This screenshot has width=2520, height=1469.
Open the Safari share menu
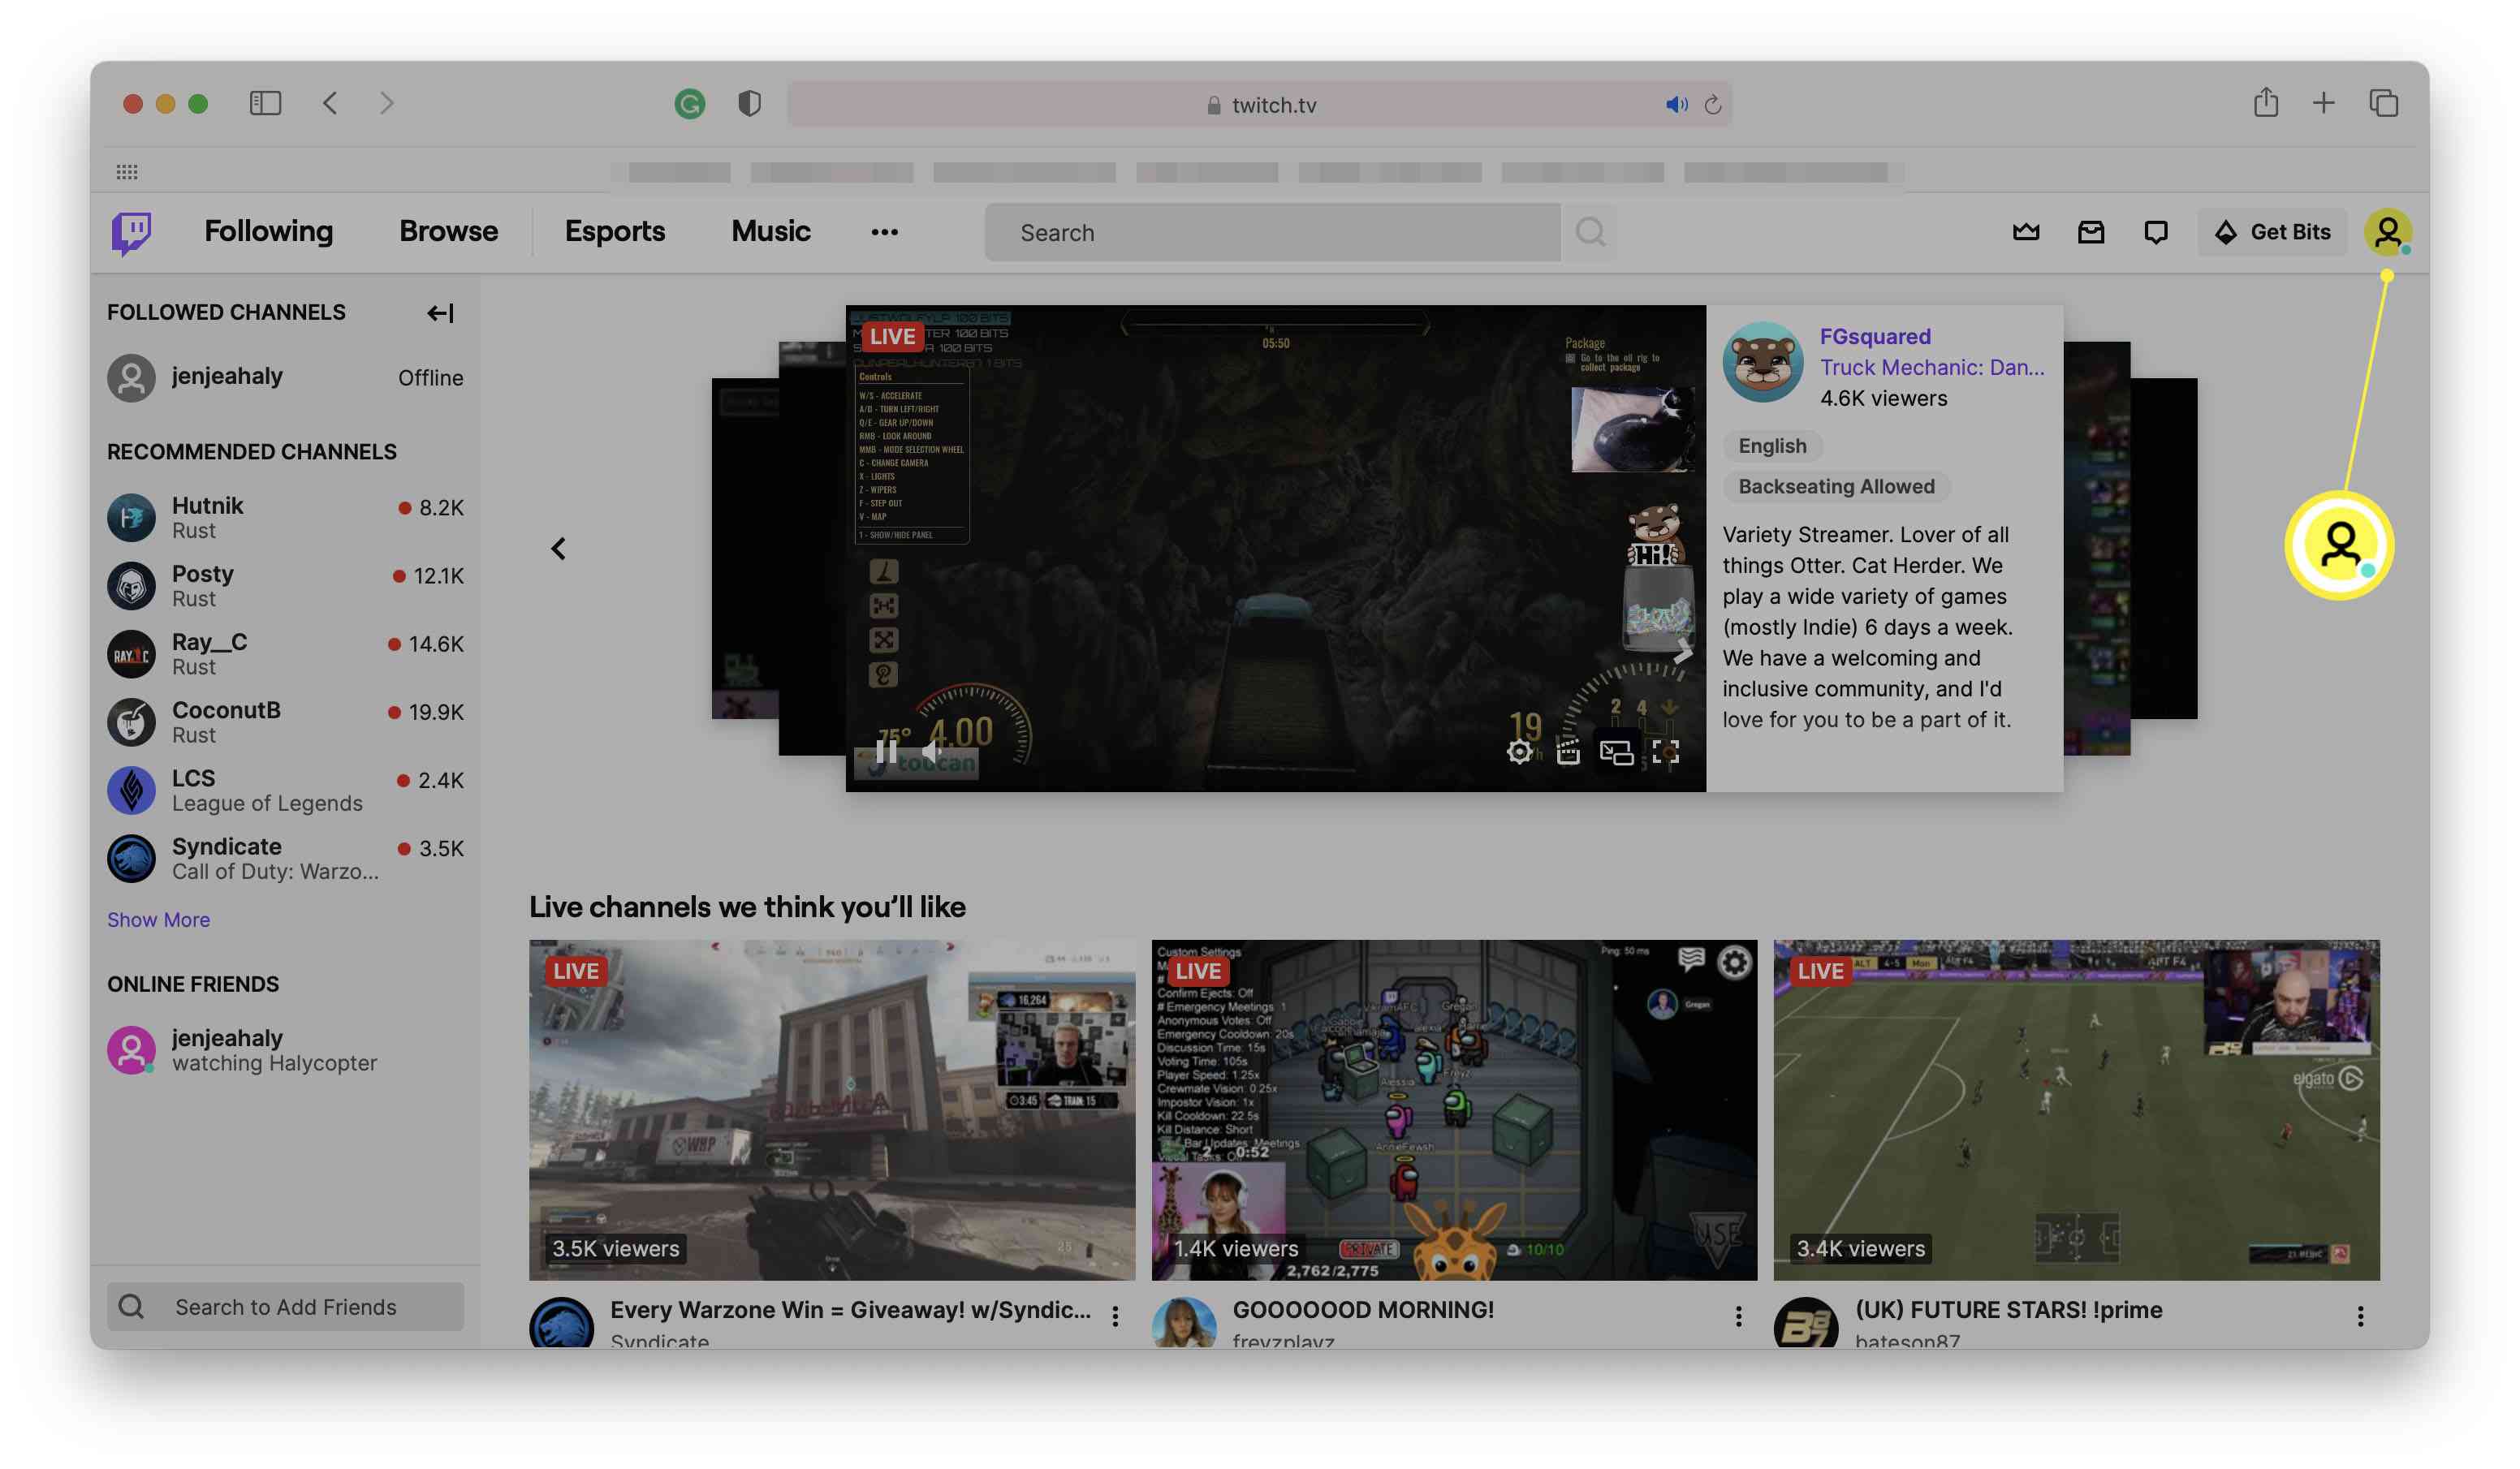click(2265, 102)
